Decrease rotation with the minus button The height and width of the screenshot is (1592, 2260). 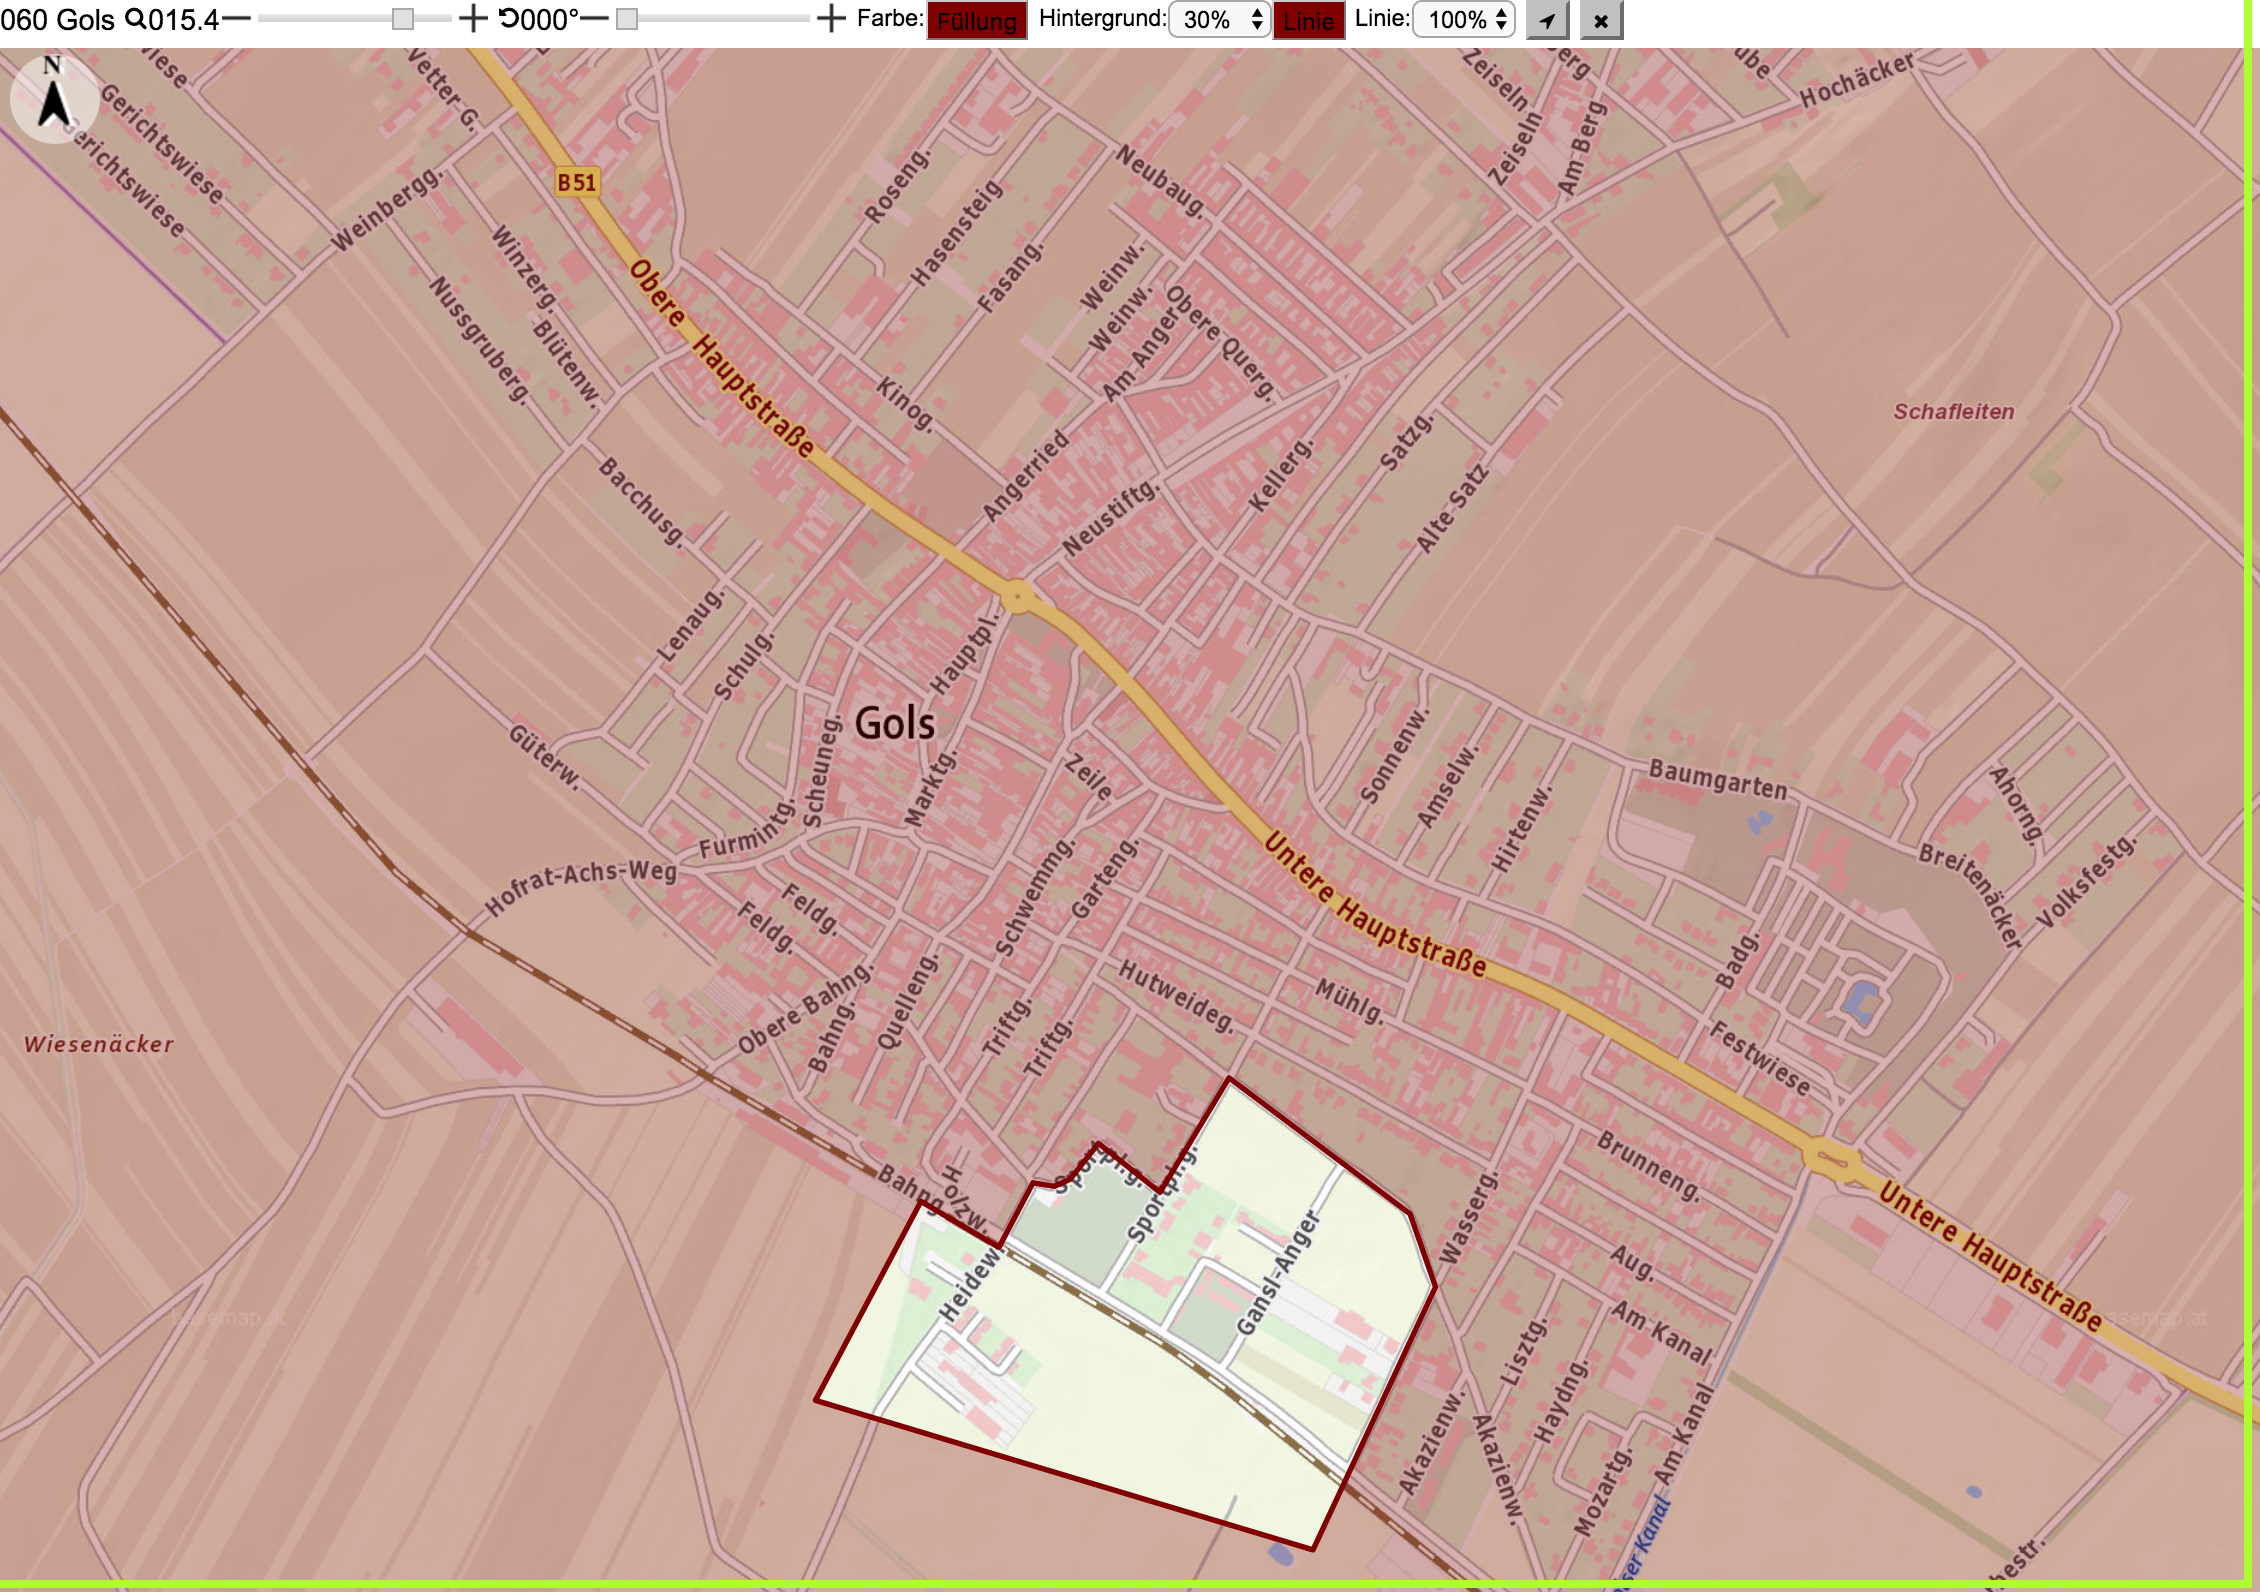594,19
